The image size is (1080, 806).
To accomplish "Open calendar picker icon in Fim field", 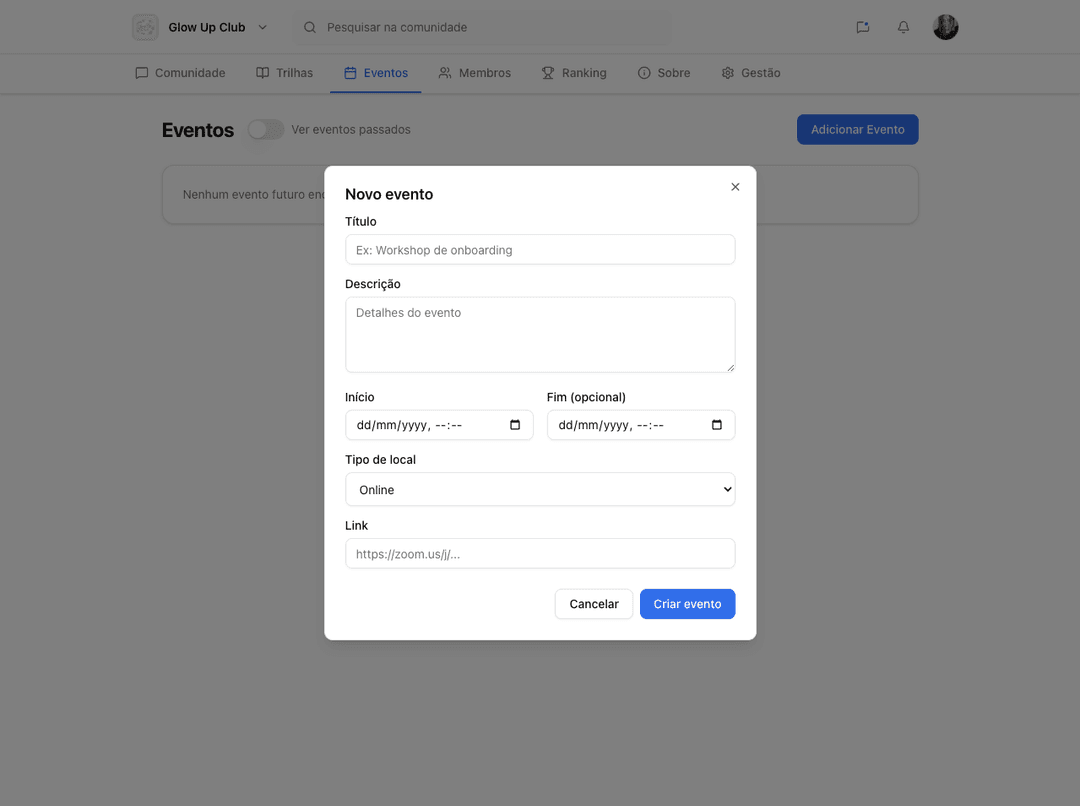I will point(716,425).
